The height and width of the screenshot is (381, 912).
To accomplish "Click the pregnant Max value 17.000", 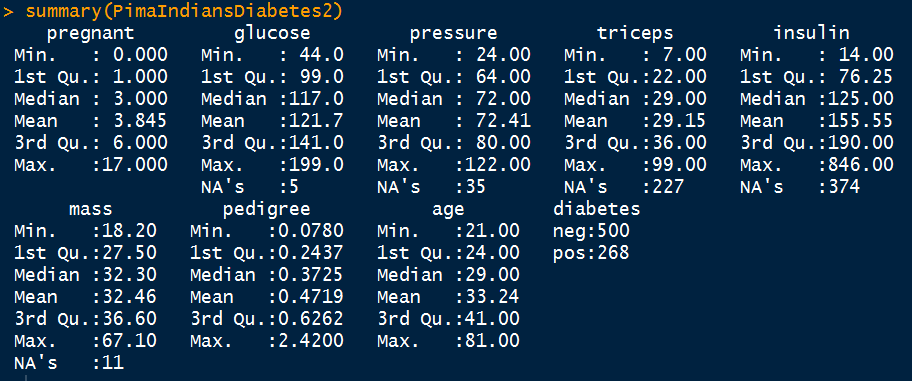I will tap(135, 165).
